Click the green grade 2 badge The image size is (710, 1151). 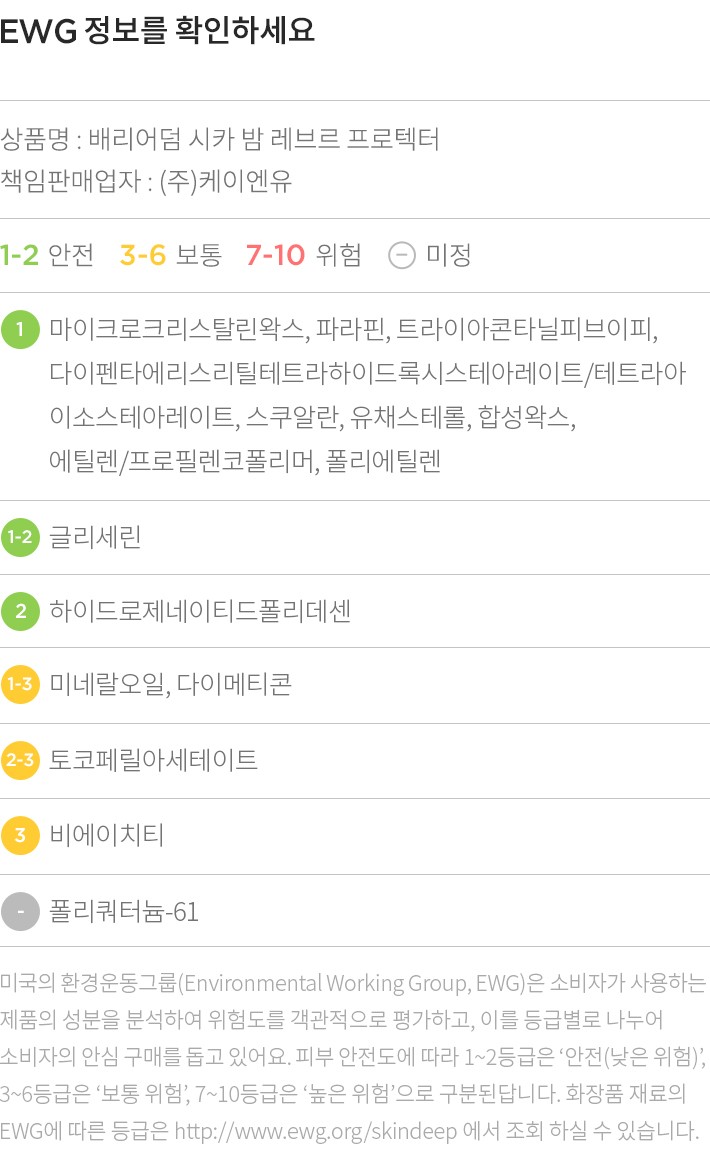pos(20,611)
